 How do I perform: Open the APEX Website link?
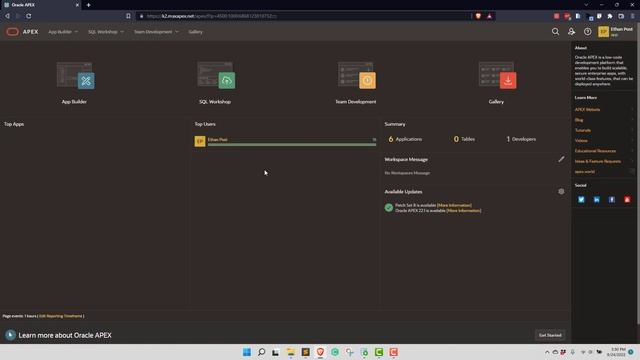pos(587,109)
